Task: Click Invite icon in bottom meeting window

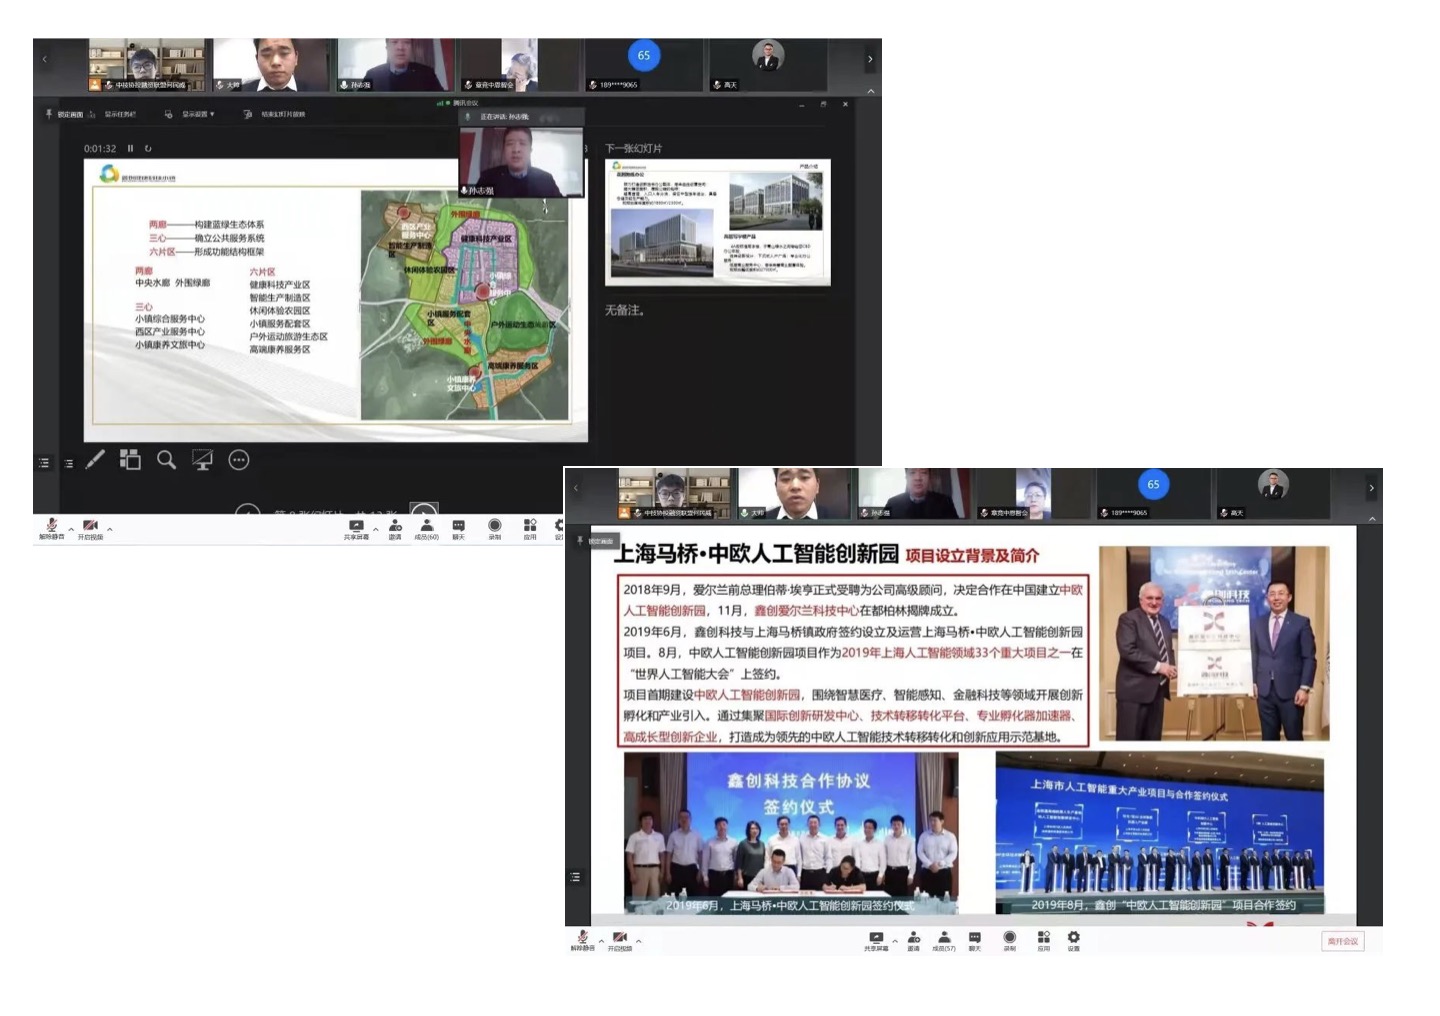Action: [x=913, y=940]
